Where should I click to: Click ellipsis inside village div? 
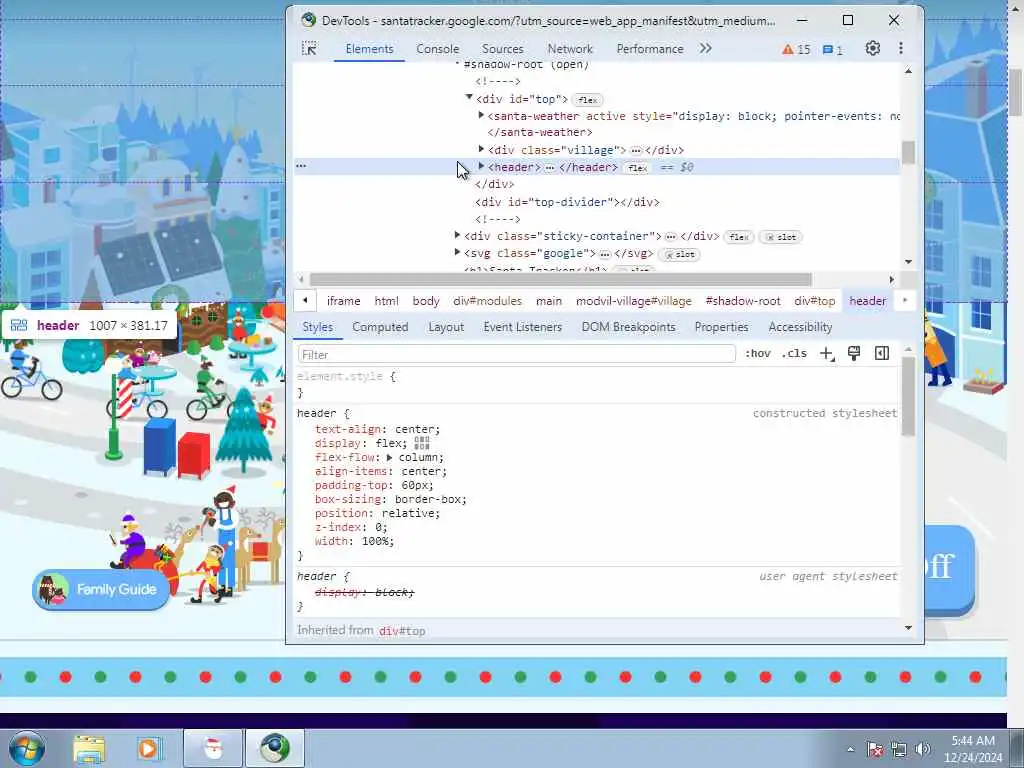point(635,150)
